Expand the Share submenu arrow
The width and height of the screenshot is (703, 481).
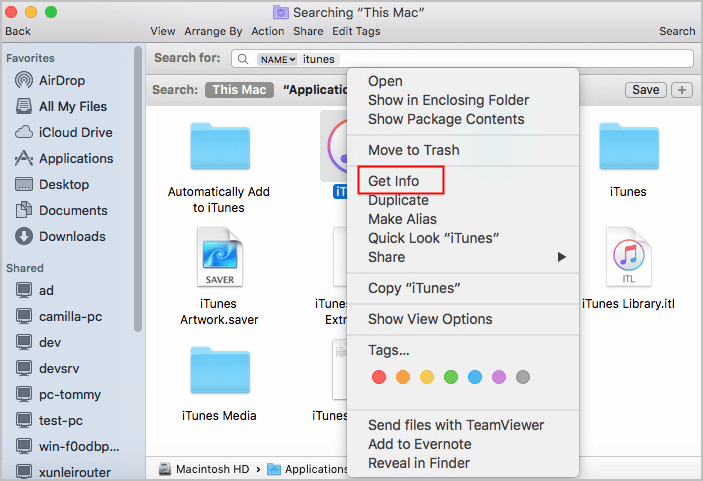[x=561, y=257]
